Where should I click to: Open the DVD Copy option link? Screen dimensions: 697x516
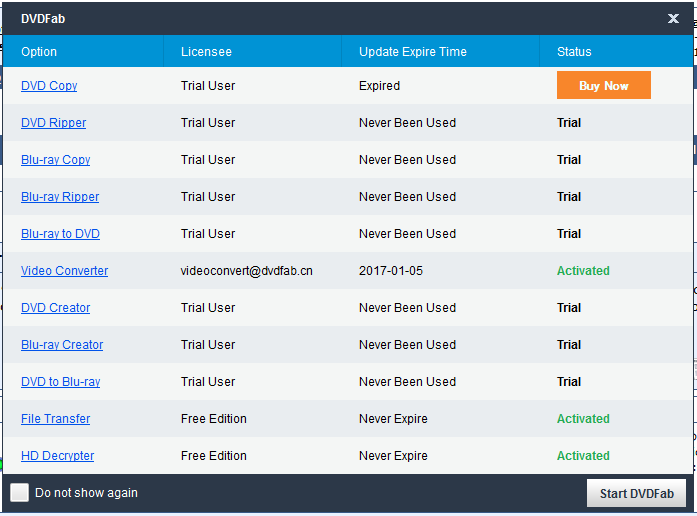click(49, 86)
